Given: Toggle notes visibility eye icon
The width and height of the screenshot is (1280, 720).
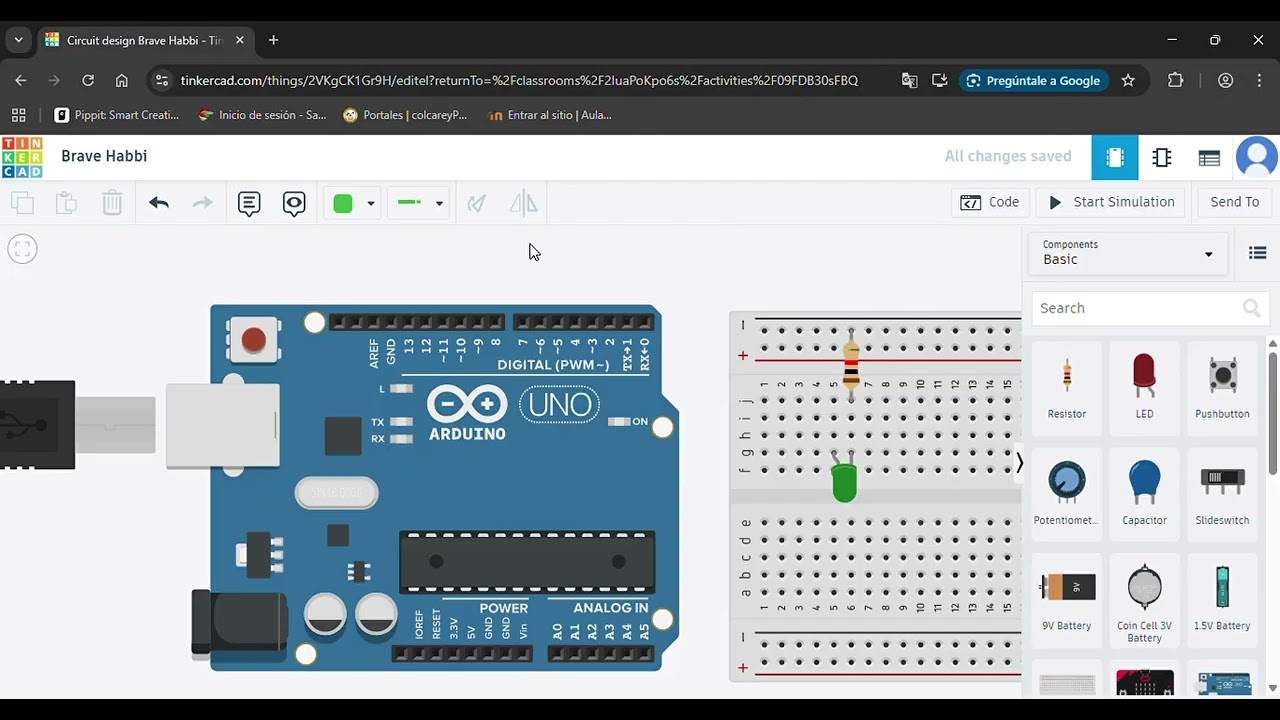Looking at the screenshot, I should click(x=294, y=204).
